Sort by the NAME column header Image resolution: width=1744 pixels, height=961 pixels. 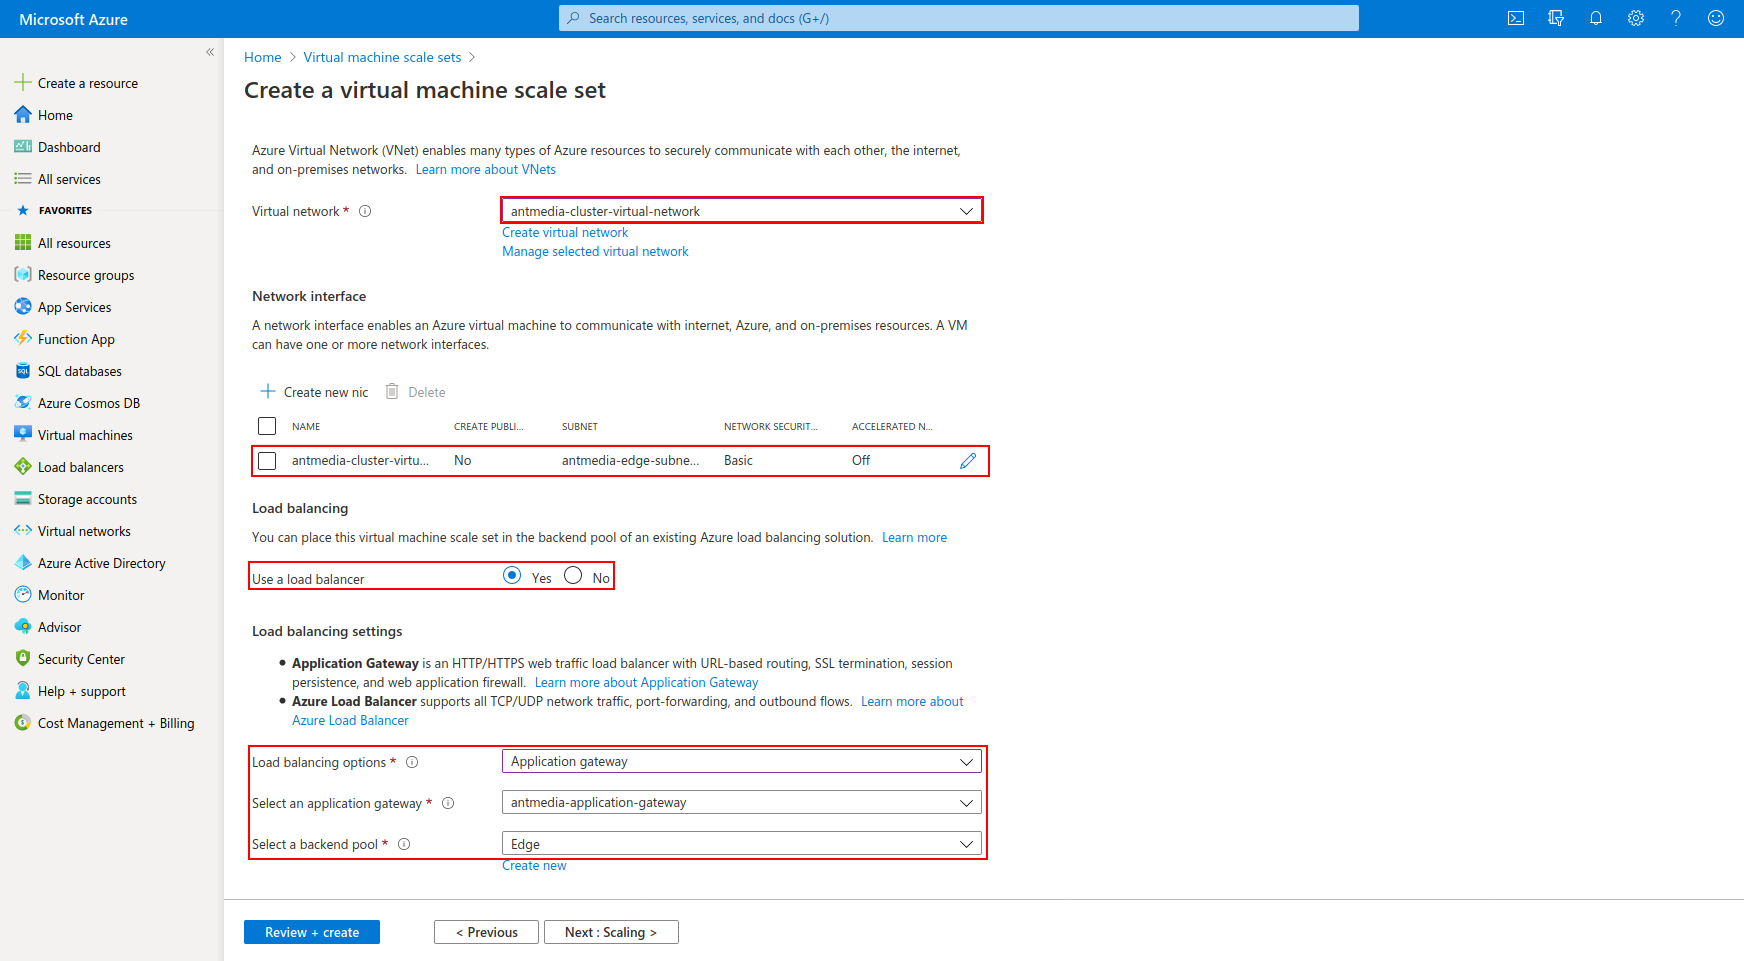pyautogui.click(x=306, y=427)
